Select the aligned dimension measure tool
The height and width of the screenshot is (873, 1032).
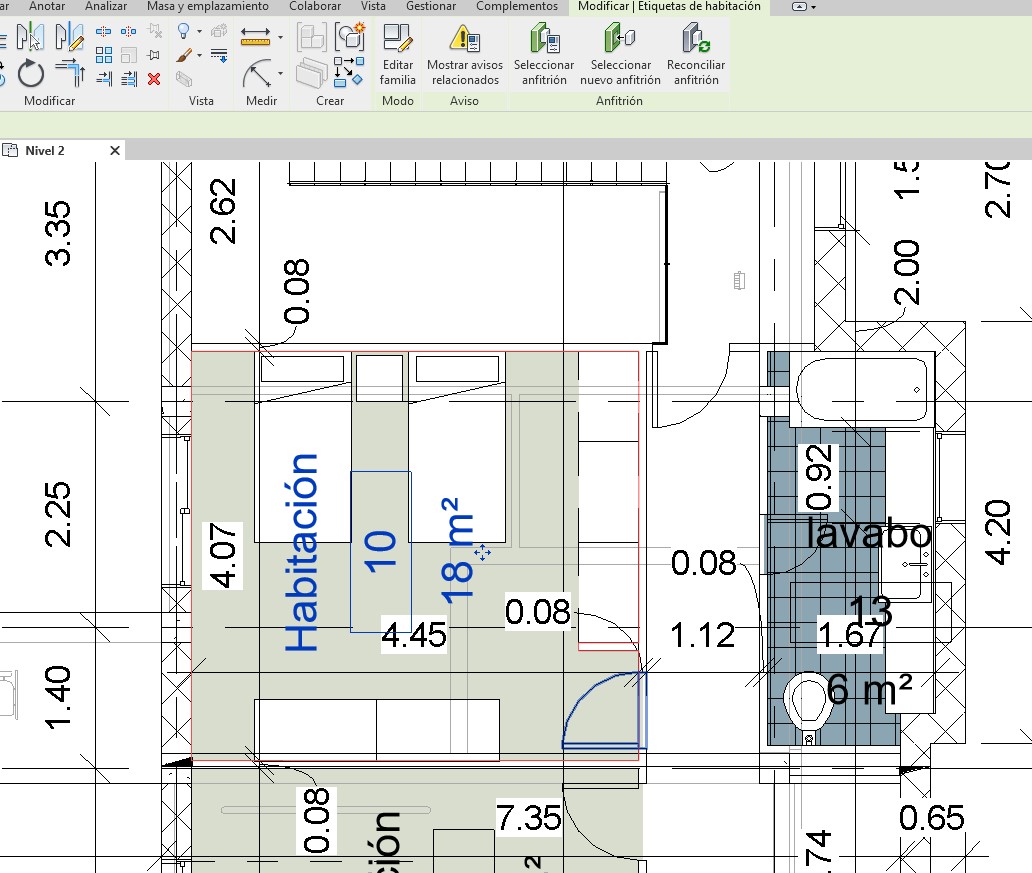point(260,75)
